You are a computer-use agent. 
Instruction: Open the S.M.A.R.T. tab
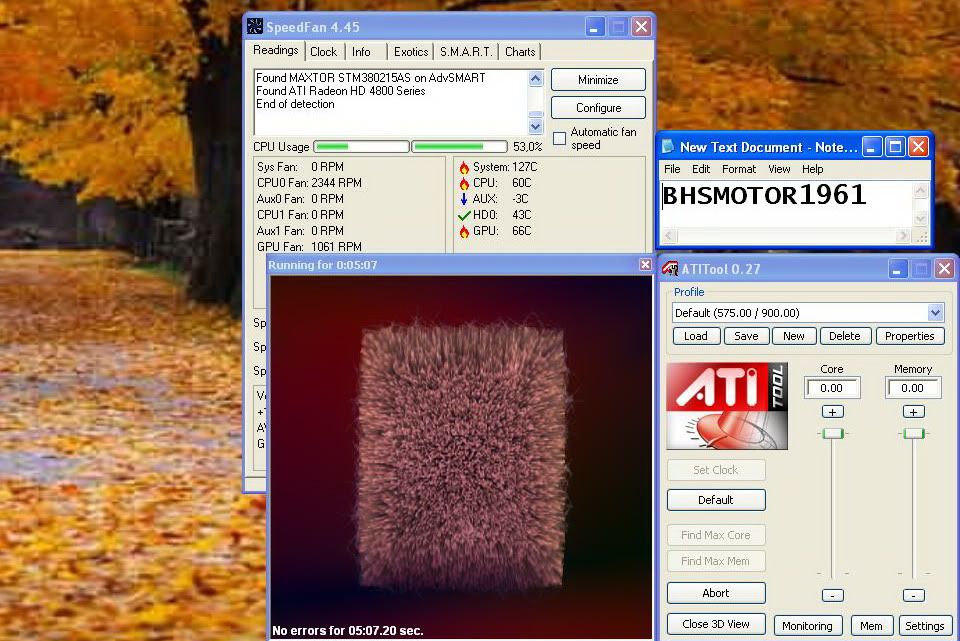point(466,52)
